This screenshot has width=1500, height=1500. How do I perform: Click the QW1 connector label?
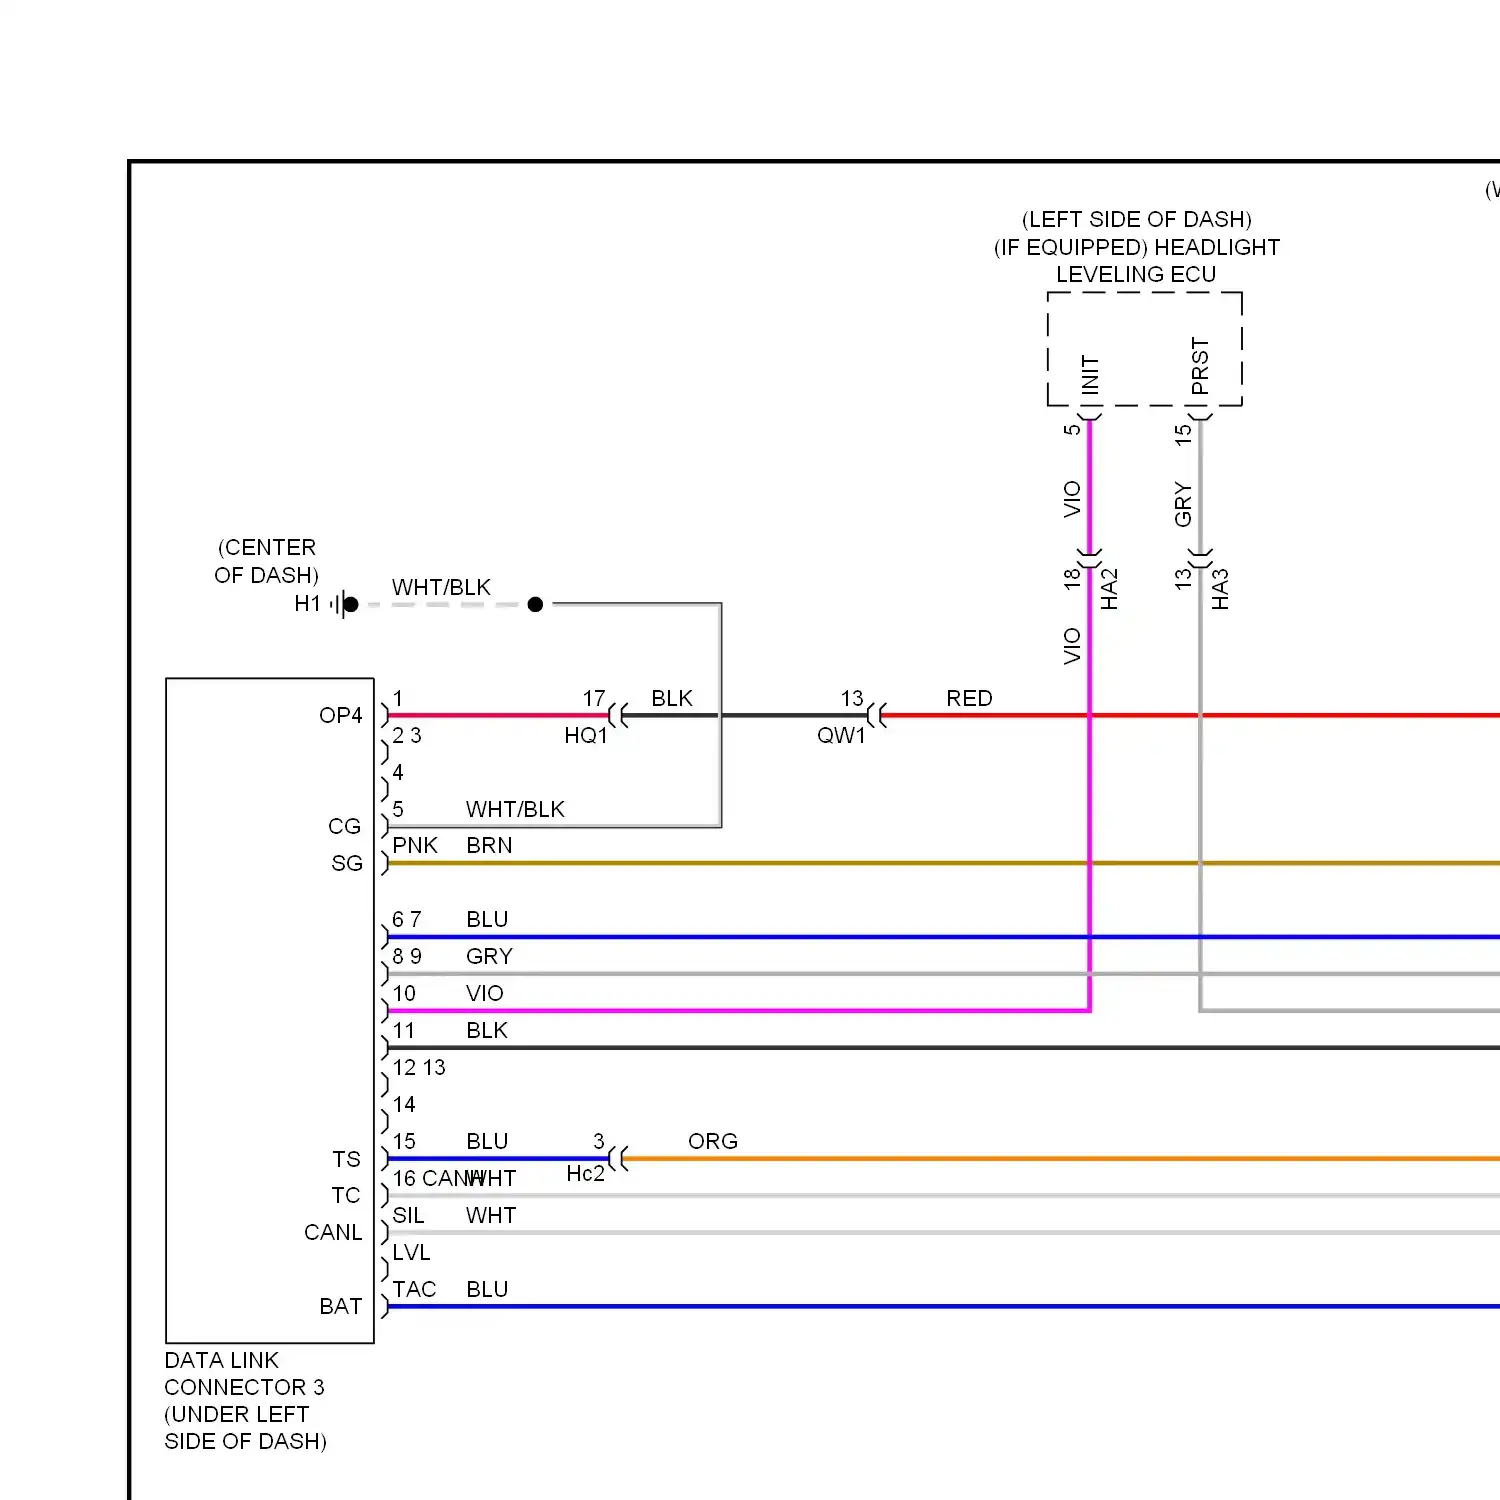(x=841, y=735)
